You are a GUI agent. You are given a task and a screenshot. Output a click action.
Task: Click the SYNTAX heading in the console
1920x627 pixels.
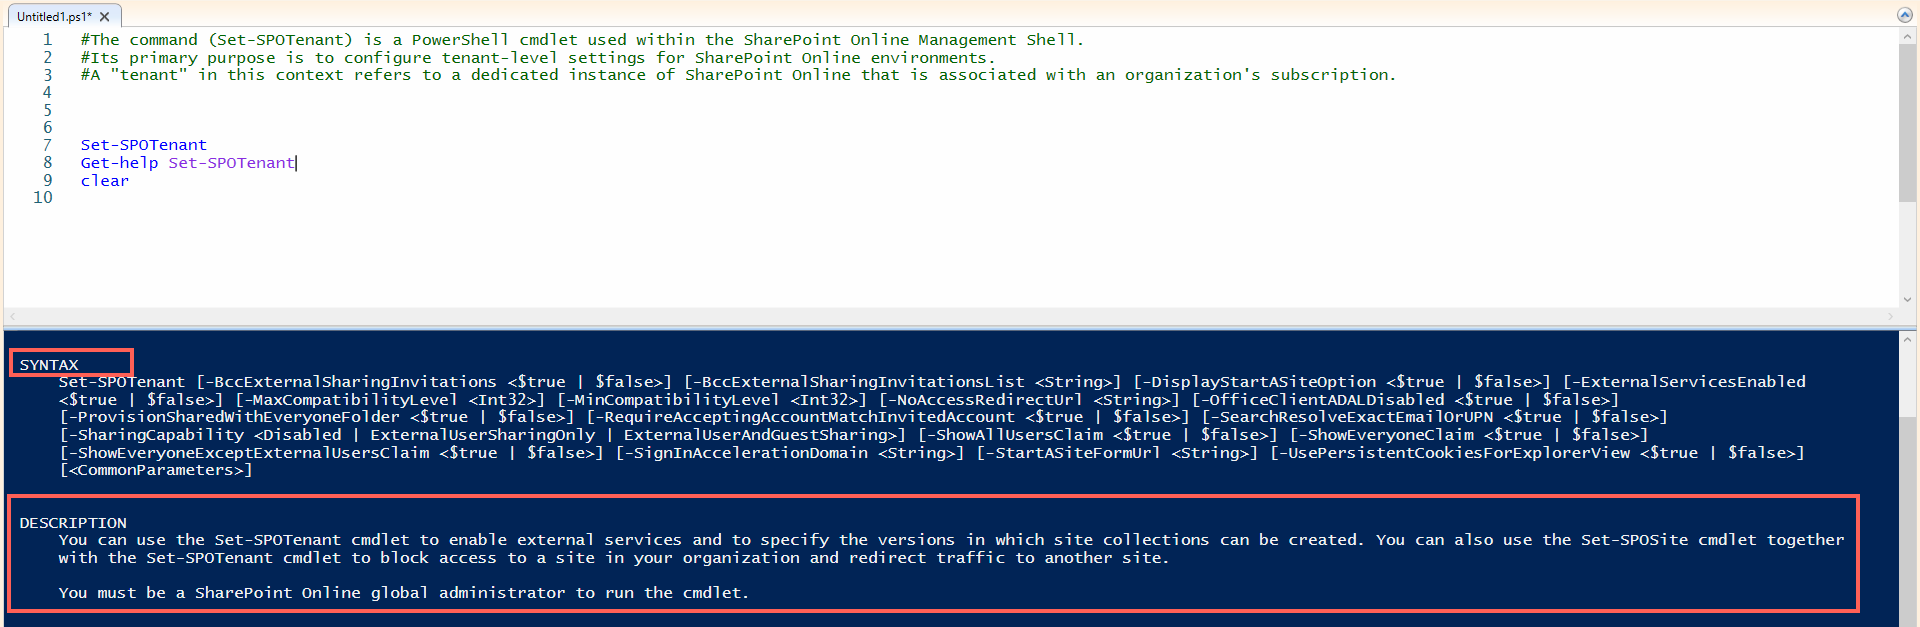(49, 365)
